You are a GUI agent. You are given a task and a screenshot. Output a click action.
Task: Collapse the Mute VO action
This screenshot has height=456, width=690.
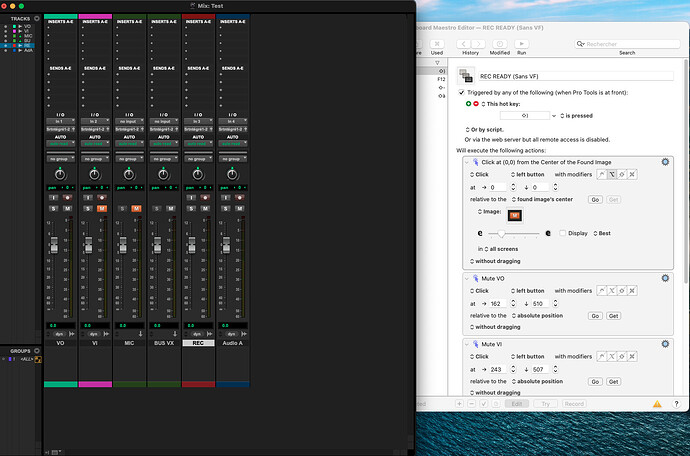tap(467, 278)
